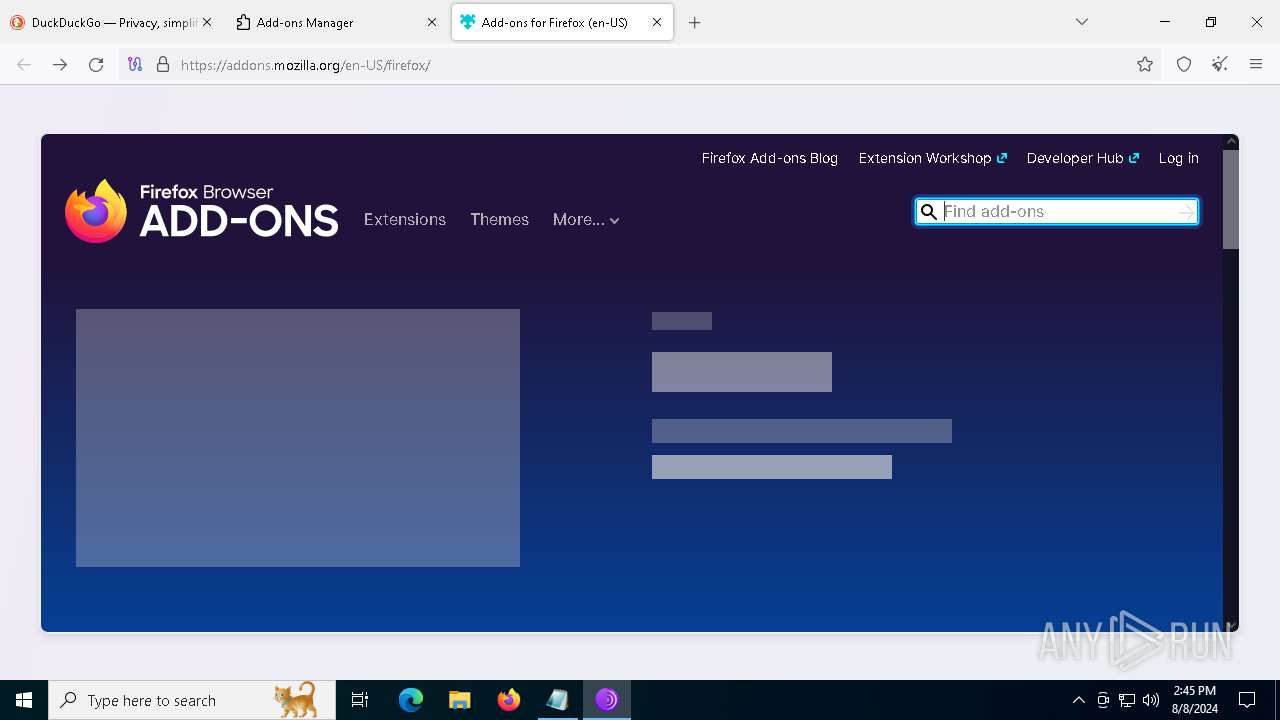This screenshot has height=720, width=1280.
Task: Click the featured add-on image placeholder
Action: tap(298, 438)
